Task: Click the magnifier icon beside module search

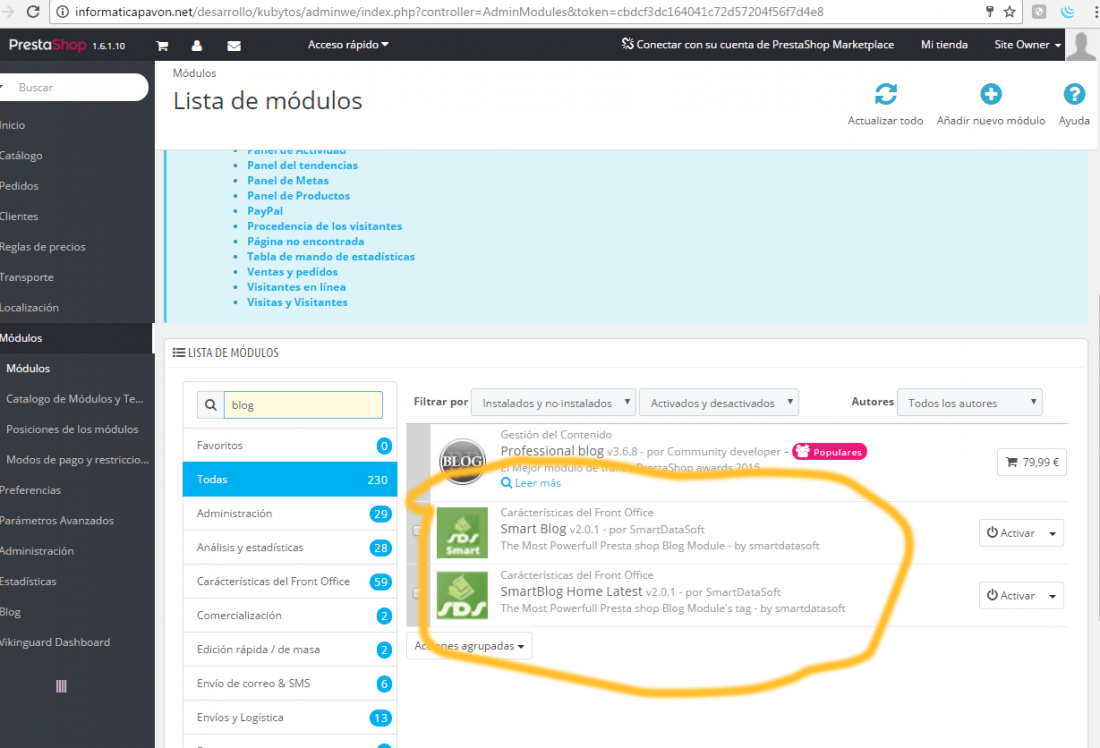Action: pyautogui.click(x=210, y=405)
